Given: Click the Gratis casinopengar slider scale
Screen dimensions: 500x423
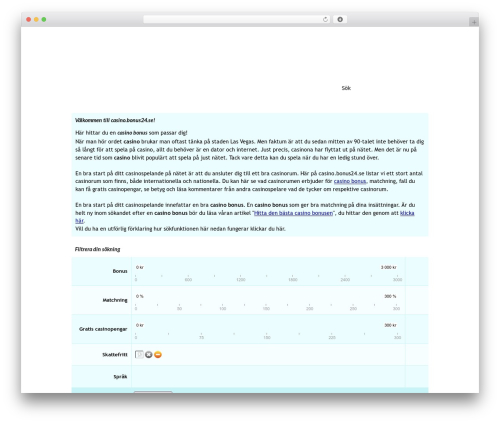Looking at the screenshot, I should coord(268,336).
